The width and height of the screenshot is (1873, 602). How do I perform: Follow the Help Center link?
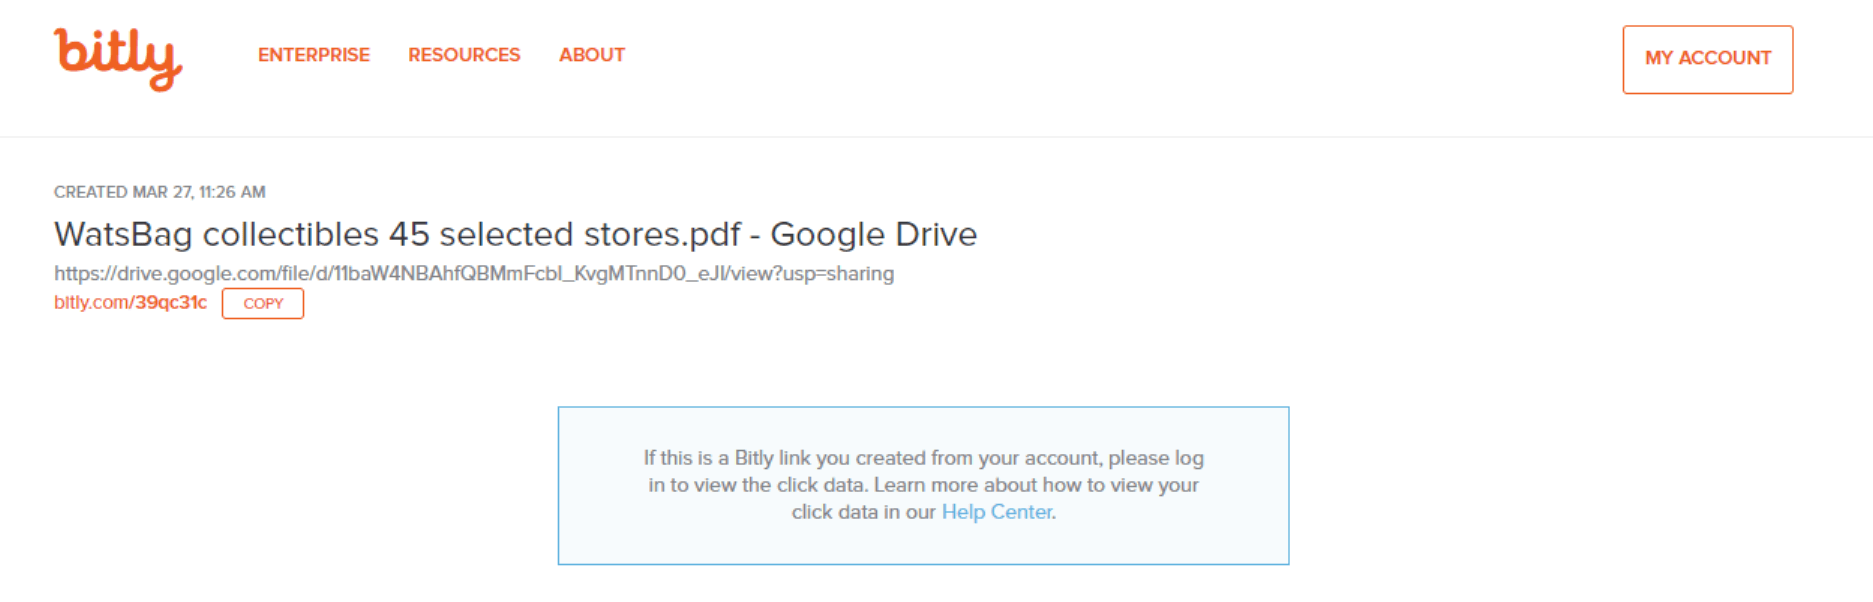[996, 512]
